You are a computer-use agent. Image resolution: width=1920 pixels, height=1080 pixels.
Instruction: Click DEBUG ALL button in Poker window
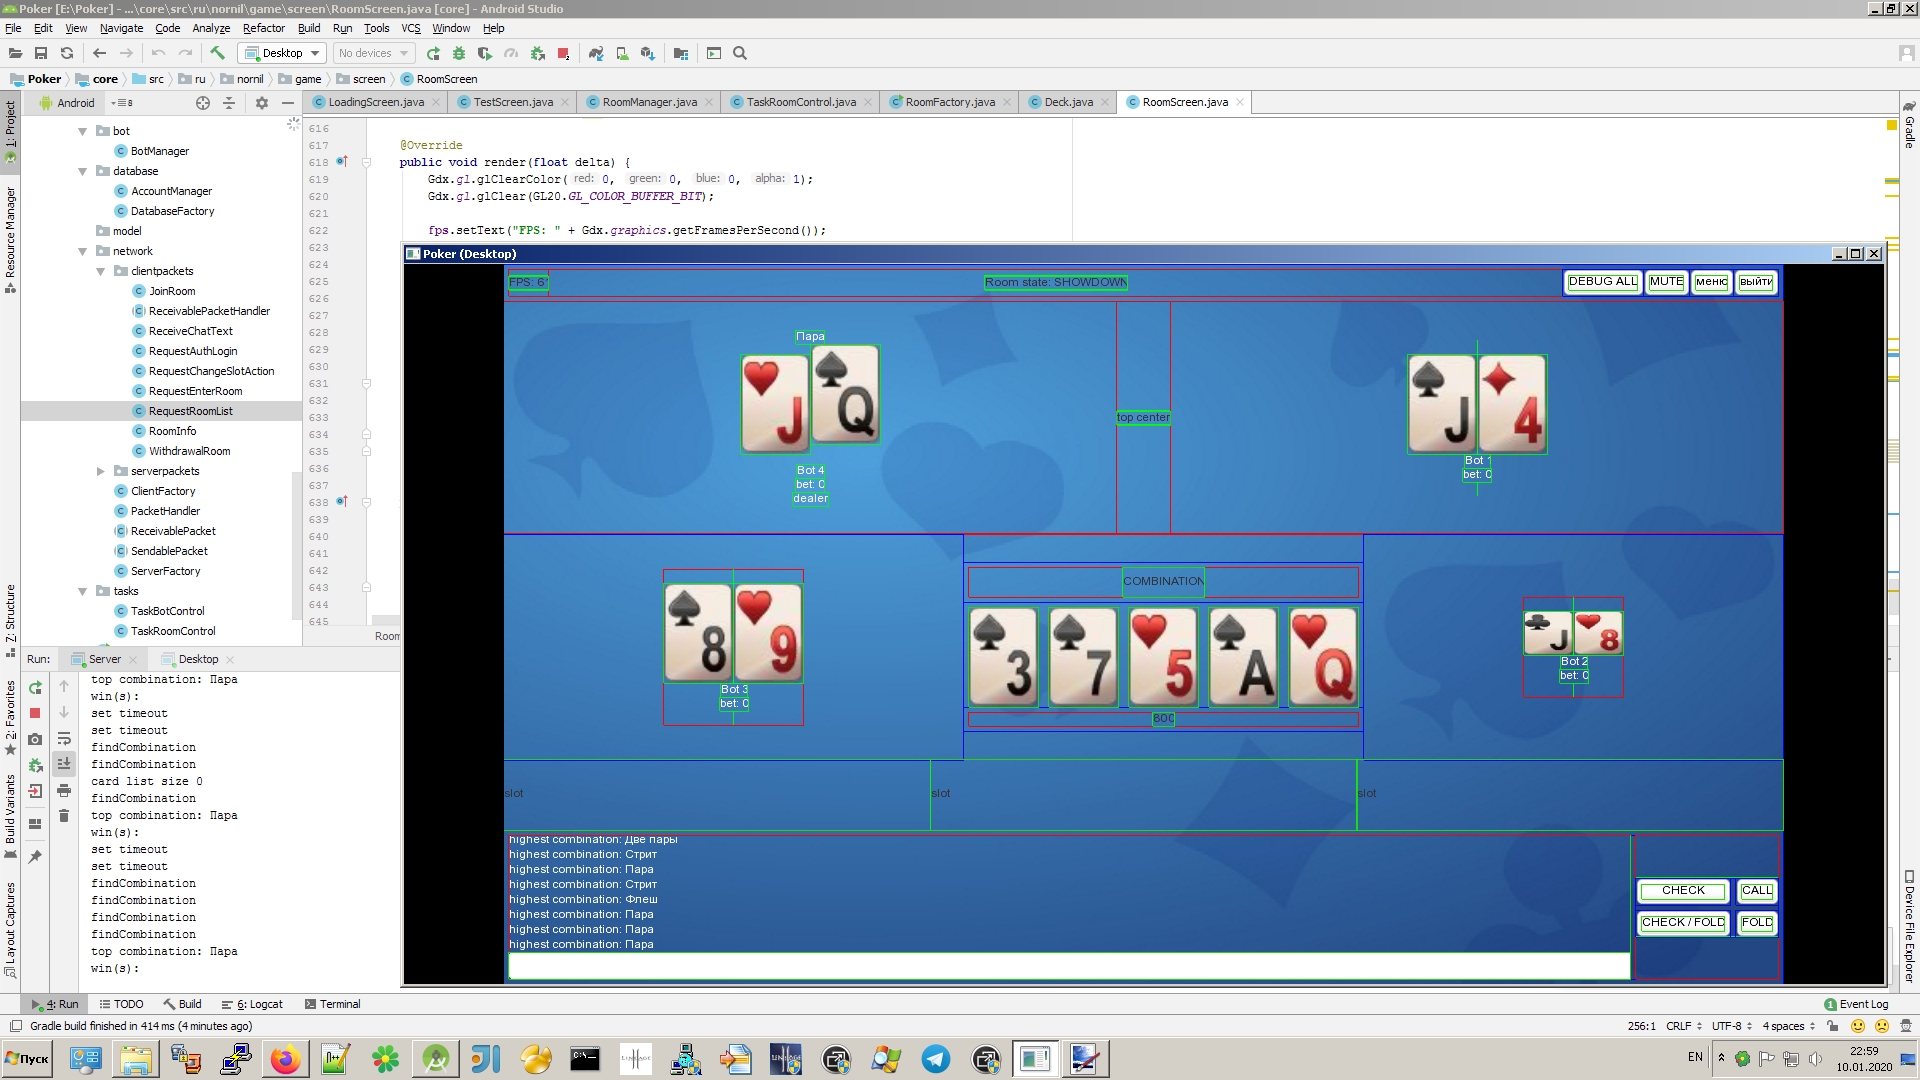[1603, 282]
